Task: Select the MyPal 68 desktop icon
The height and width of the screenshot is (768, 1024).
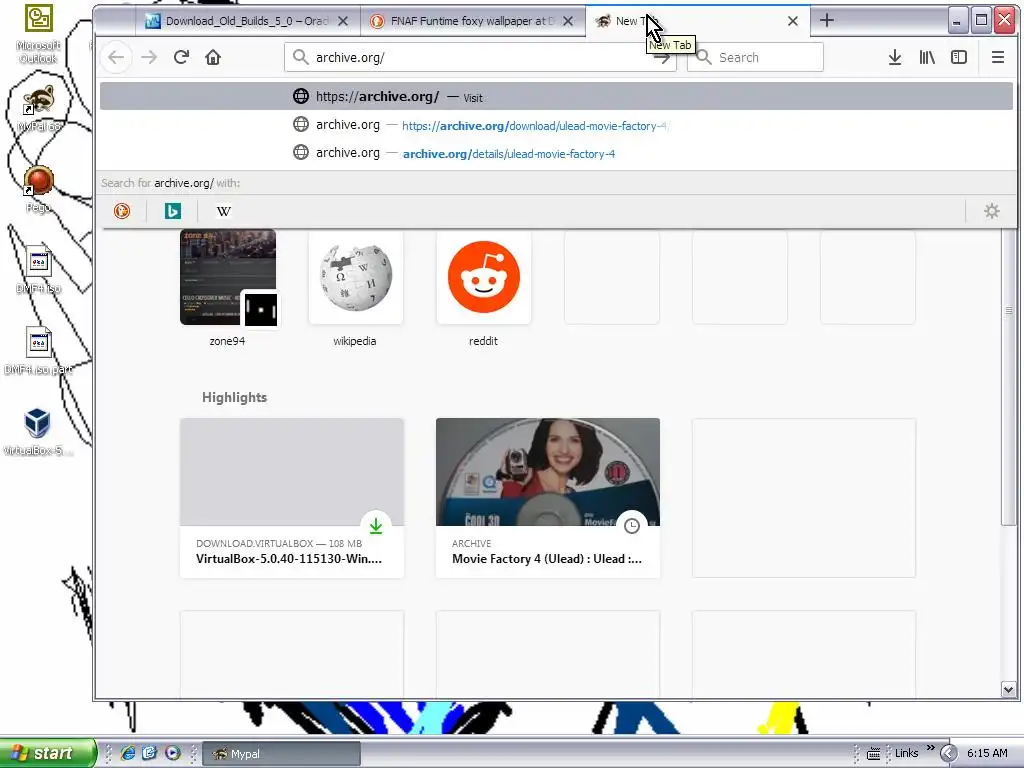Action: (x=39, y=108)
